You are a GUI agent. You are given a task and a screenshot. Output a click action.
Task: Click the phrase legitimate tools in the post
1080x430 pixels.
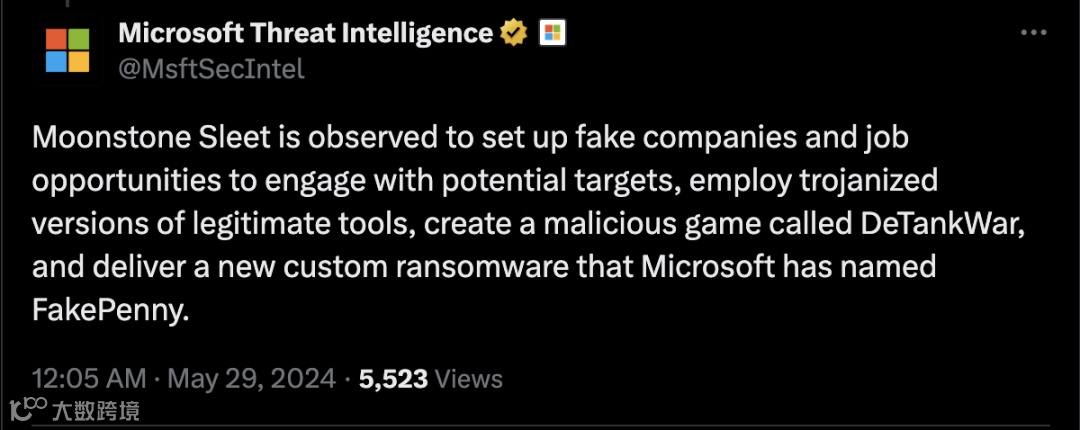click(x=311, y=225)
